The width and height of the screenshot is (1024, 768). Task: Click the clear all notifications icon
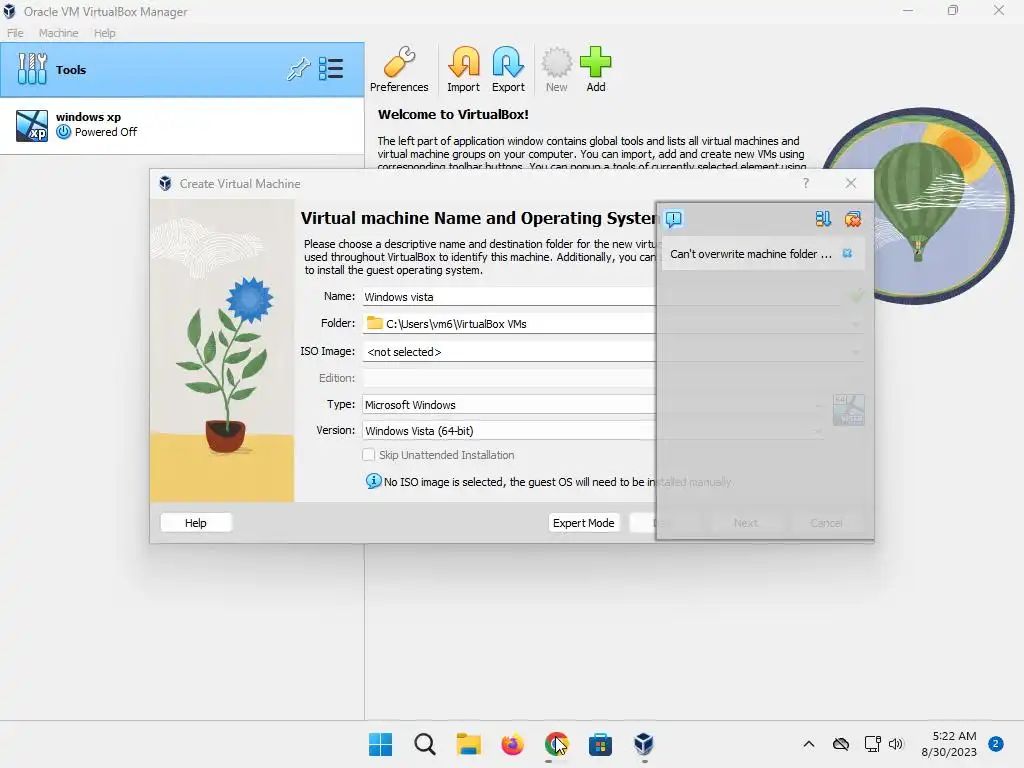click(x=853, y=219)
